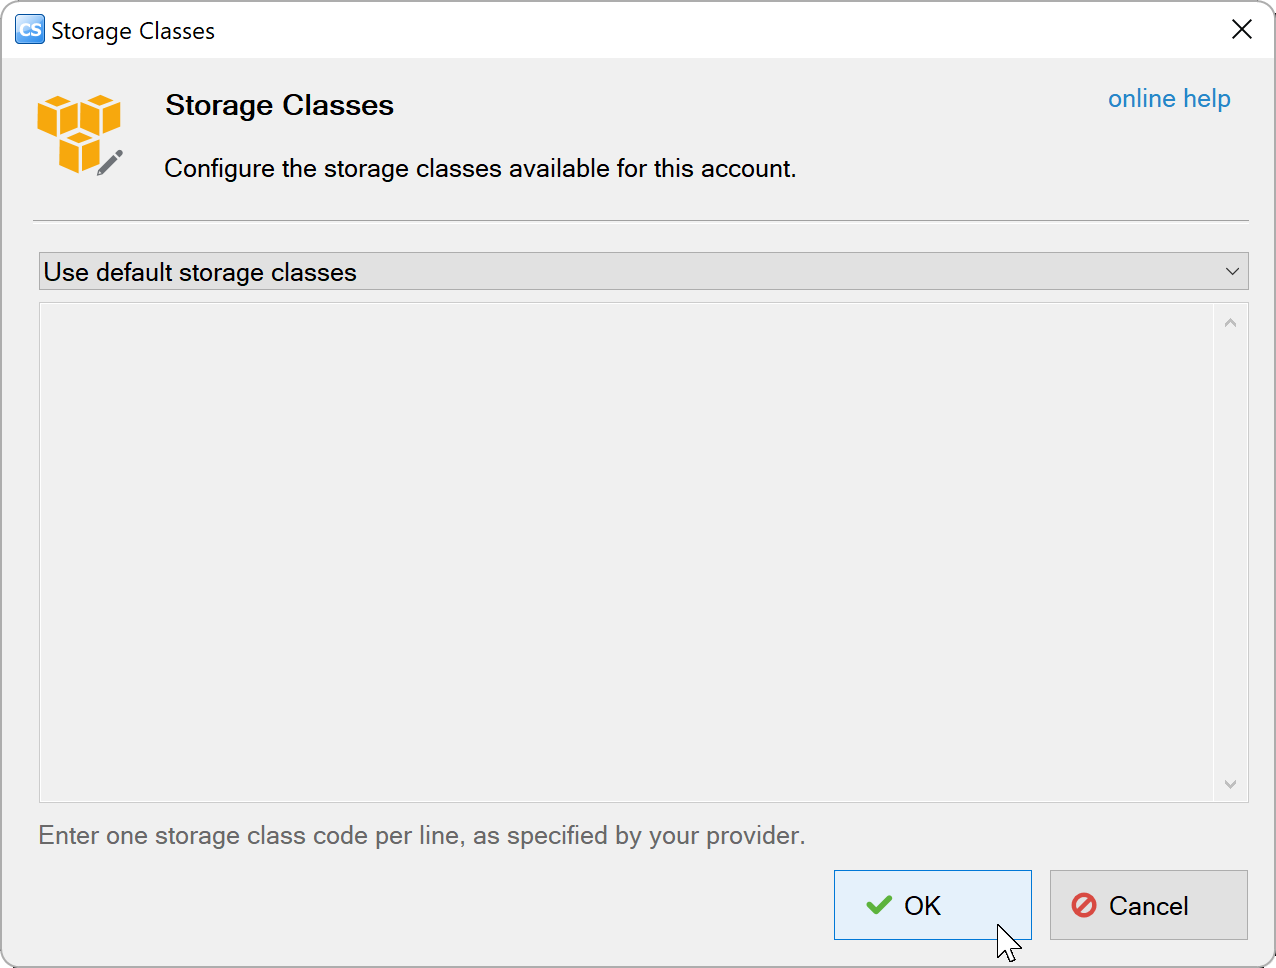Open the online help link

[x=1169, y=99]
